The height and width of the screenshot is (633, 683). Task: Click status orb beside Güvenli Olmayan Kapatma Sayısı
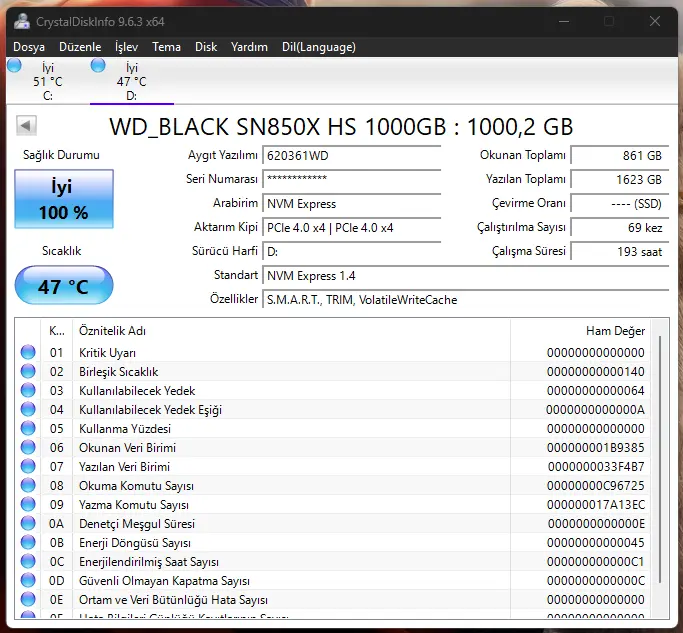[x=28, y=580]
